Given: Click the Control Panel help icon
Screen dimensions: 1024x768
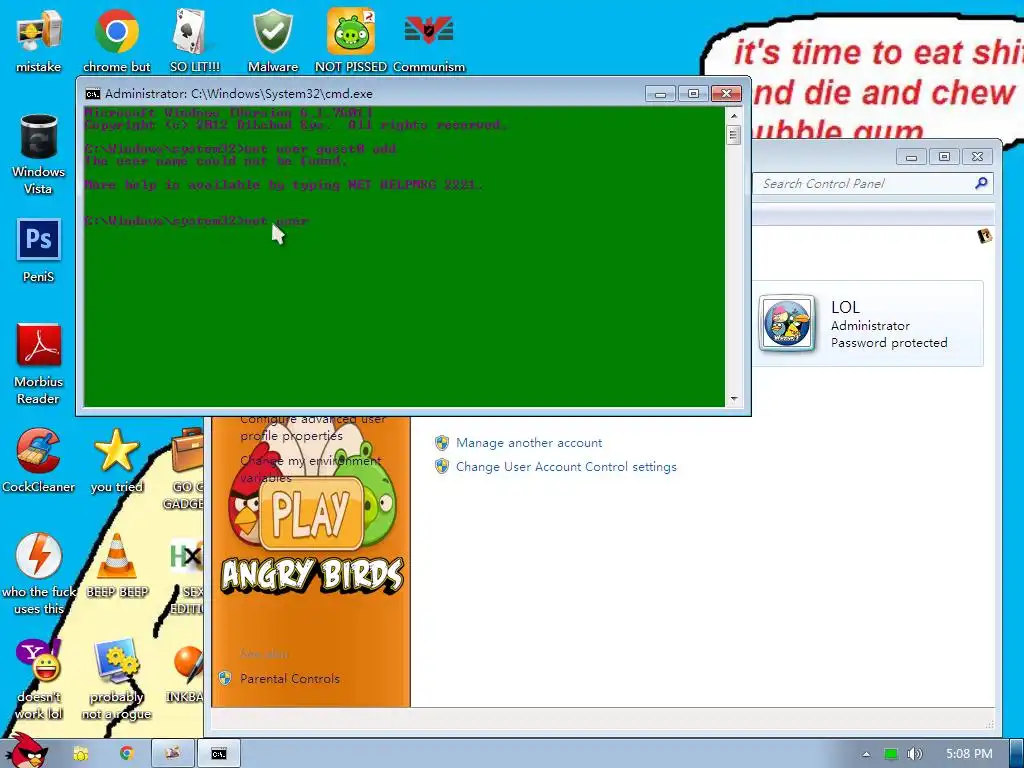Looking at the screenshot, I should pyautogui.click(x=985, y=236).
